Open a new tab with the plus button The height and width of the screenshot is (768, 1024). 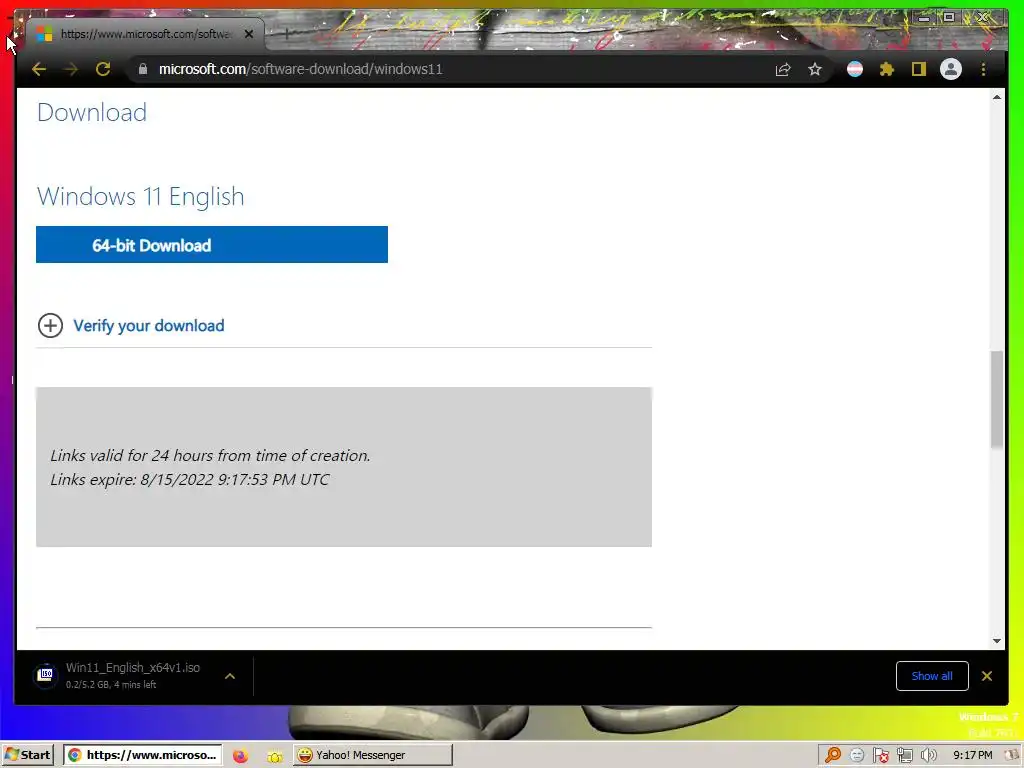[x=286, y=33]
